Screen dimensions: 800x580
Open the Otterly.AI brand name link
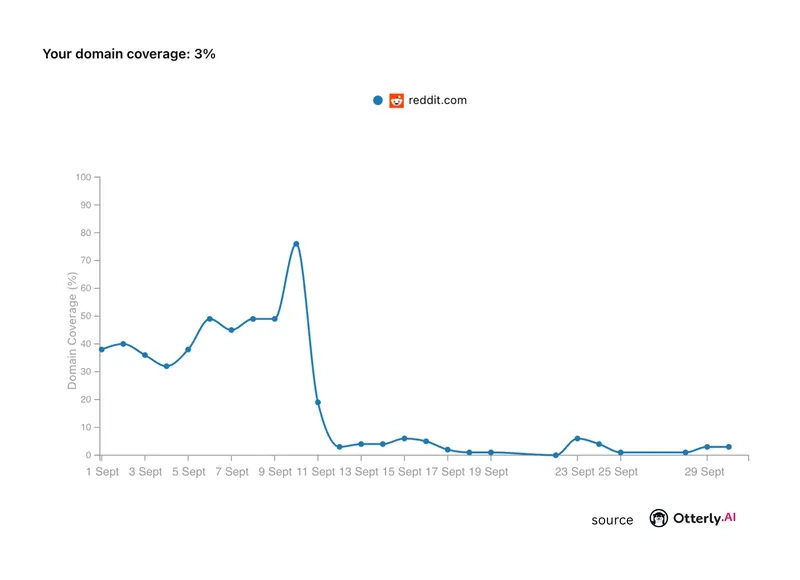(x=704, y=518)
